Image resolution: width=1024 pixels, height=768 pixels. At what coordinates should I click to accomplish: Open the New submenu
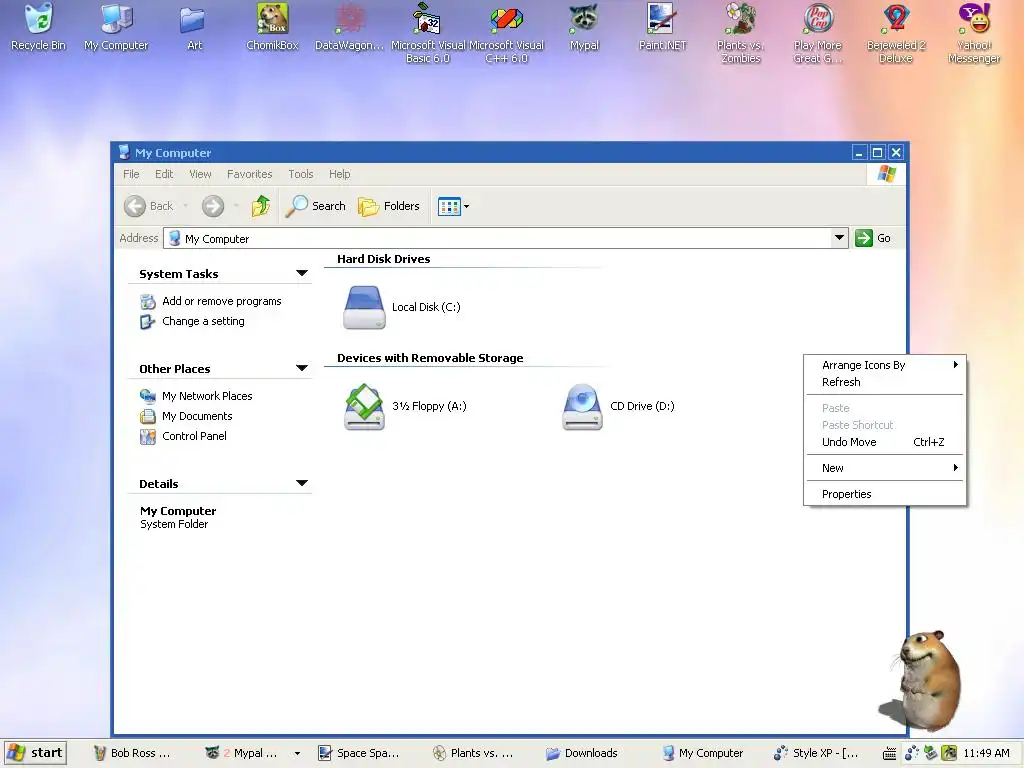(x=884, y=468)
